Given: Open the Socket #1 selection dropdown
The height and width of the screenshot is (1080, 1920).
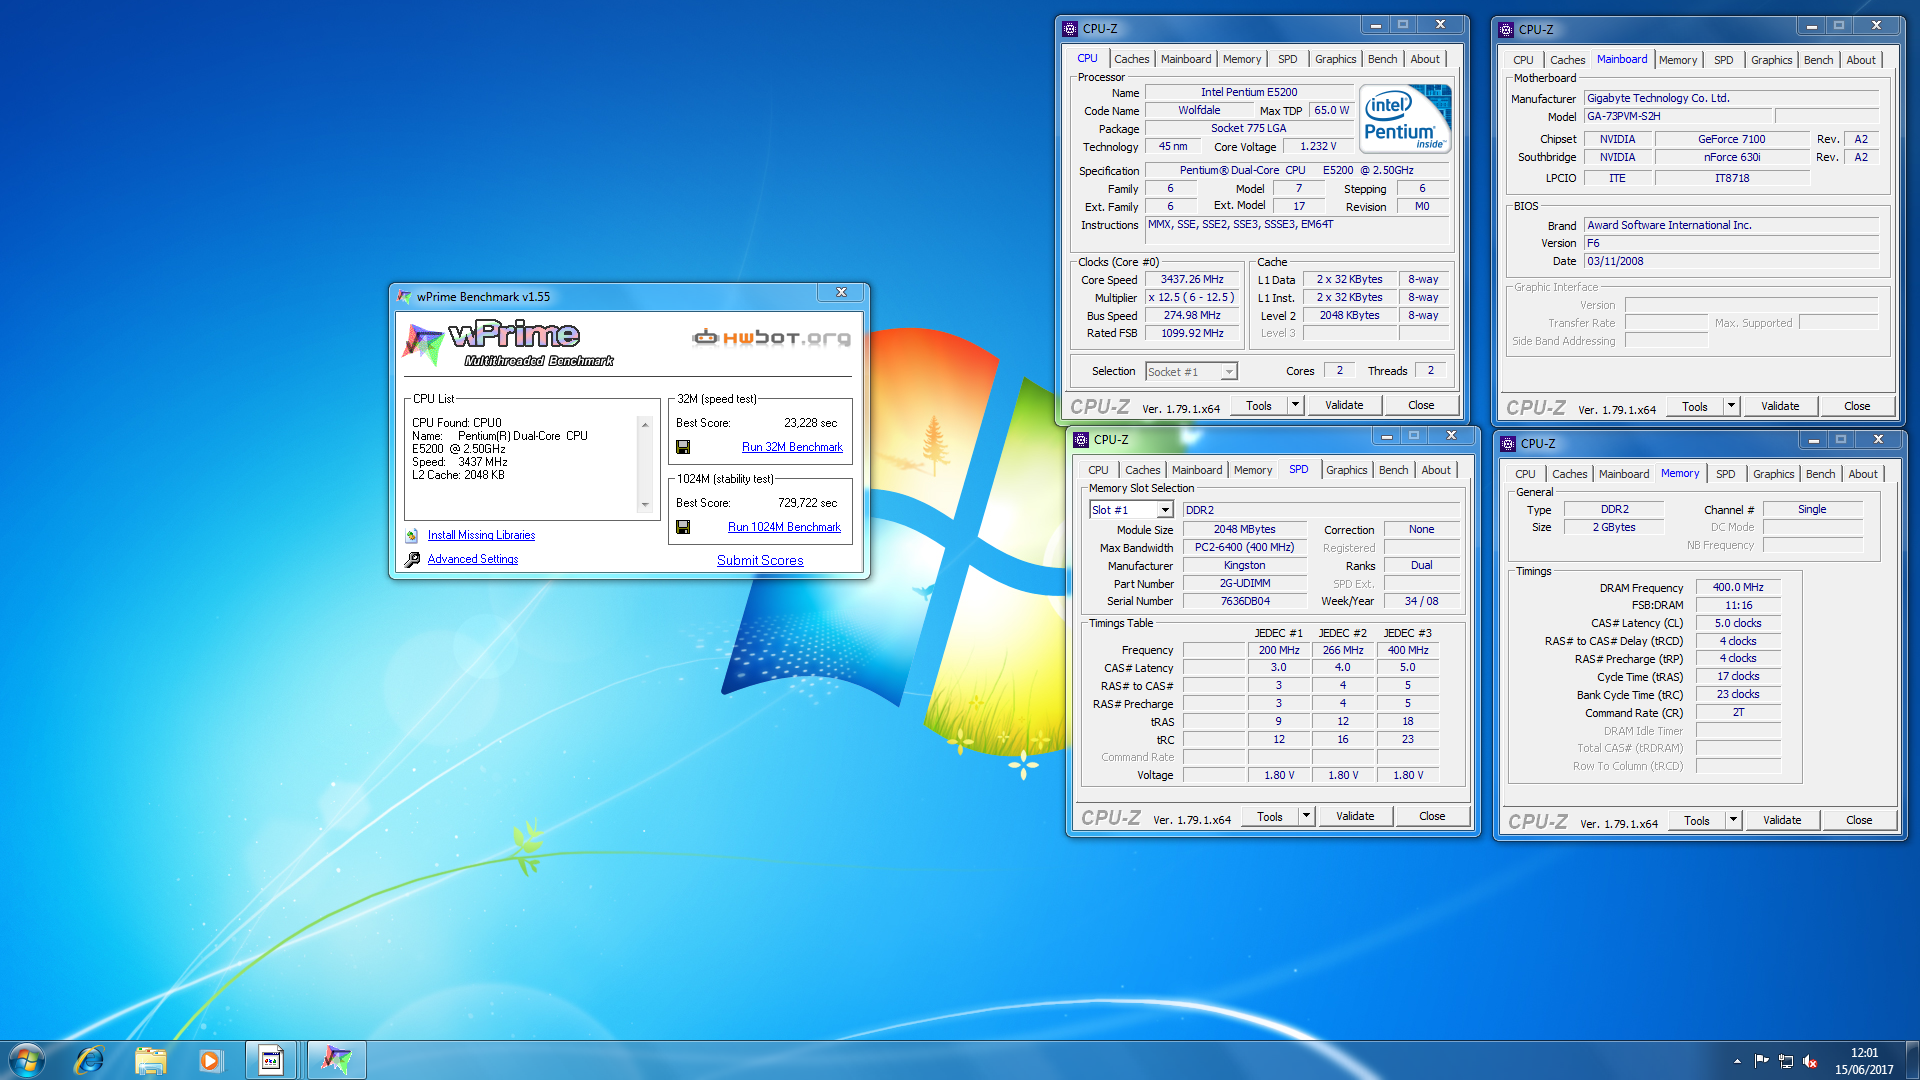Looking at the screenshot, I should tap(1229, 372).
